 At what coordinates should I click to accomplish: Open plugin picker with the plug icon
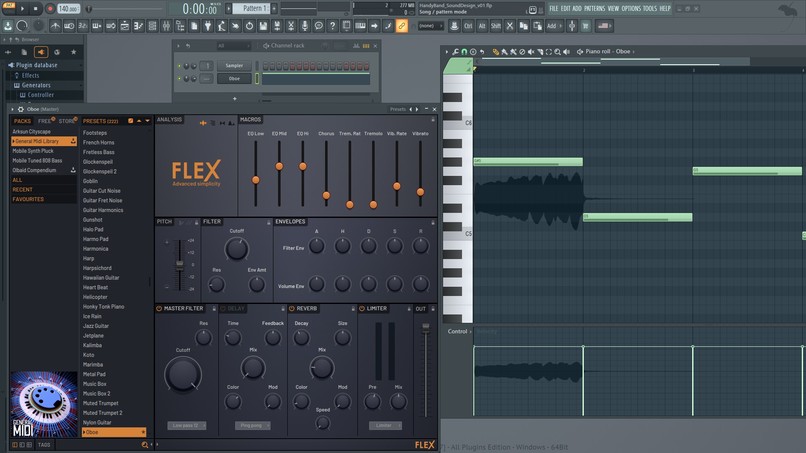pos(208,26)
